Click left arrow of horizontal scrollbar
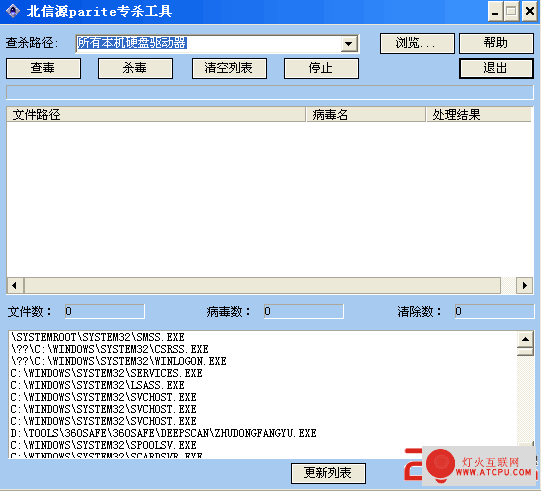This screenshot has height=491, width=541. (x=15, y=286)
